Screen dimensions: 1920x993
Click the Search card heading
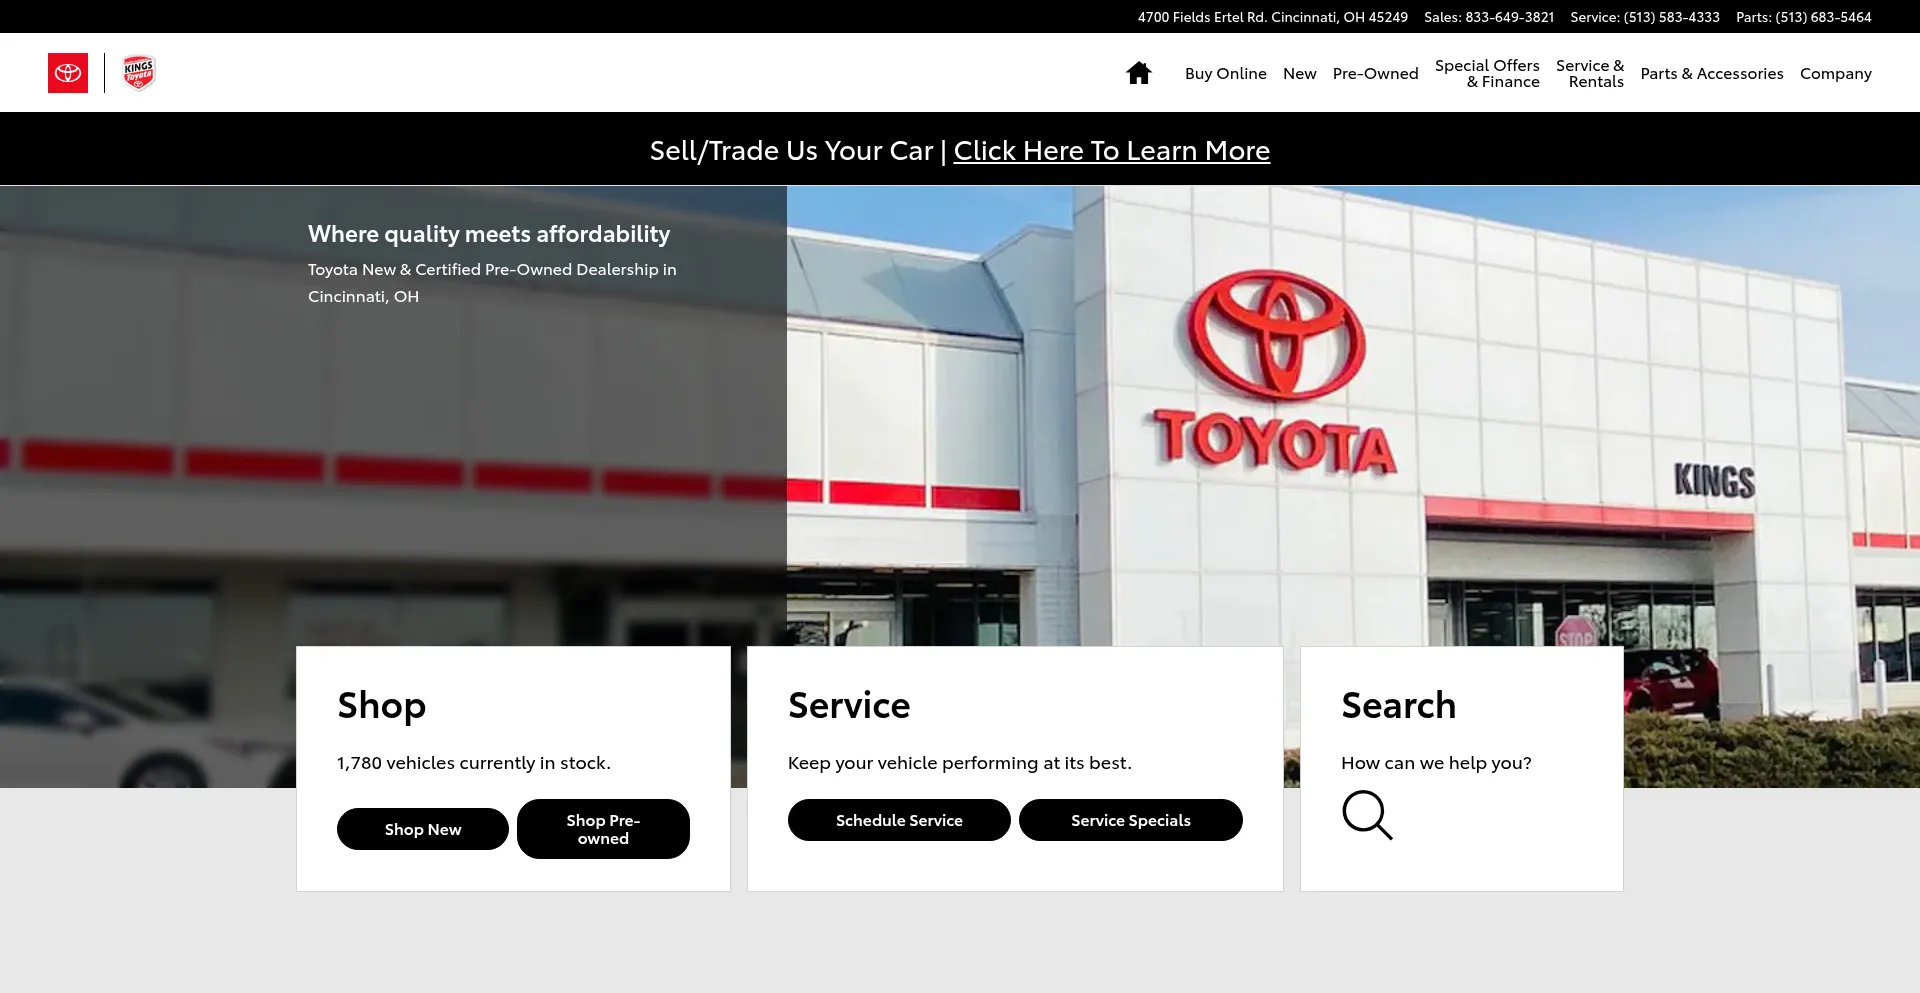pyautogui.click(x=1398, y=705)
